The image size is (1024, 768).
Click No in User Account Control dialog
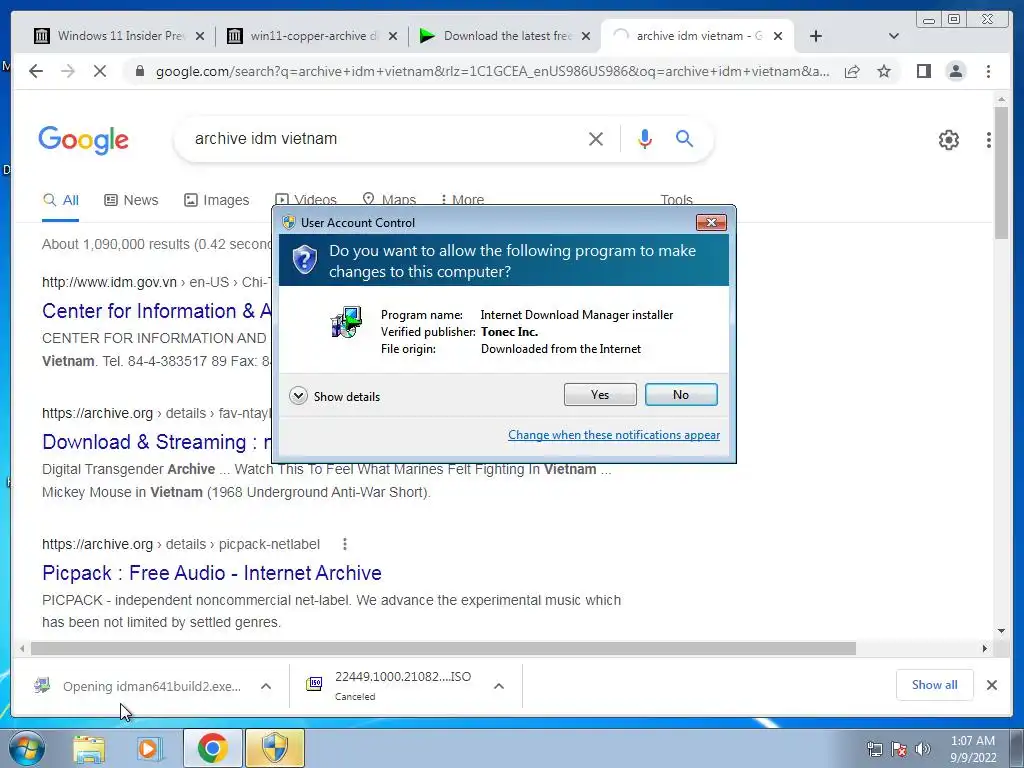click(x=680, y=394)
